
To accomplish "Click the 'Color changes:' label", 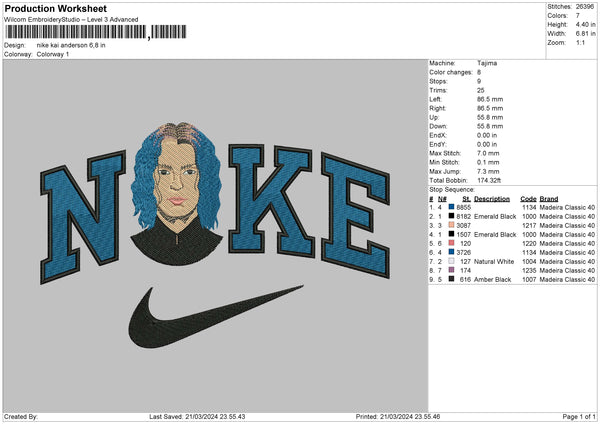I will 451,72.
